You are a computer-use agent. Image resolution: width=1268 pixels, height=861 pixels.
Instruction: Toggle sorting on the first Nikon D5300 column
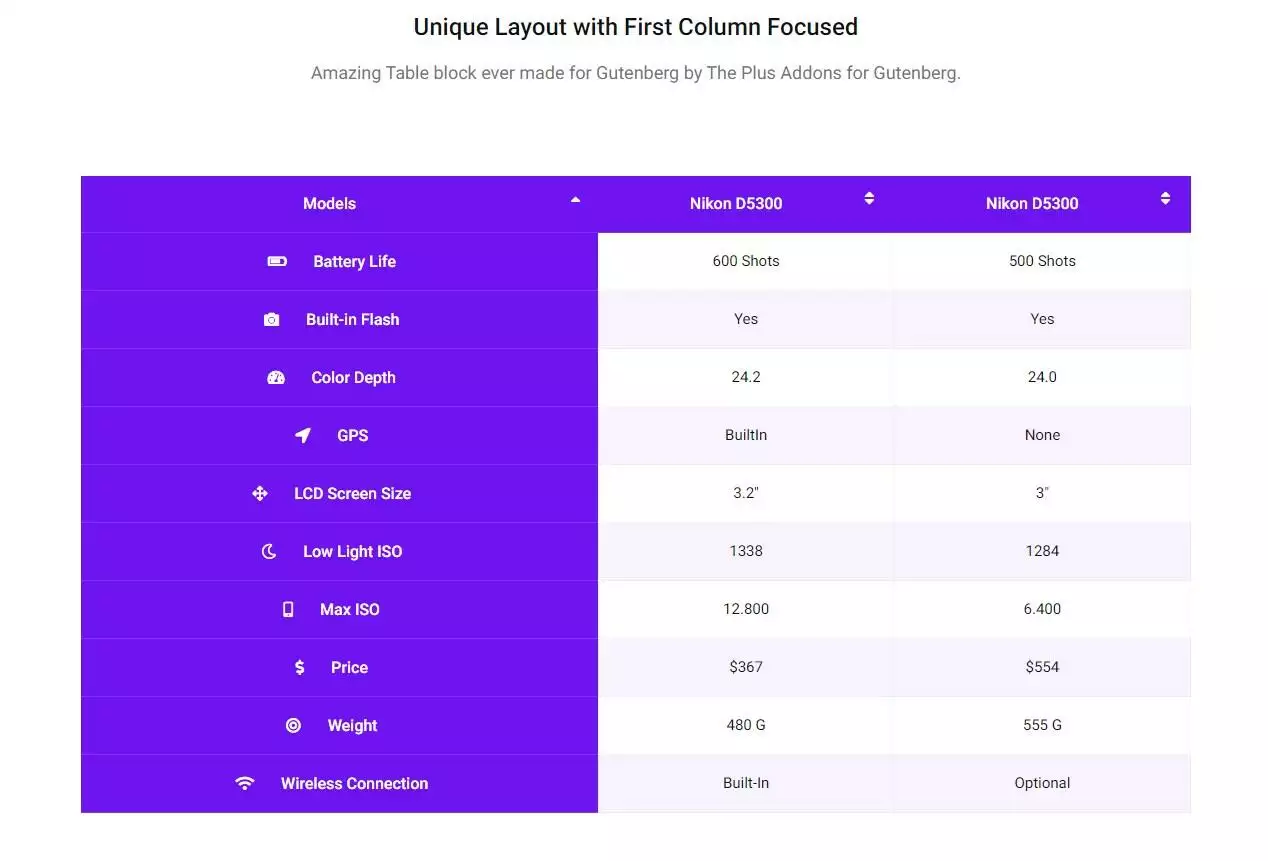[869, 198]
